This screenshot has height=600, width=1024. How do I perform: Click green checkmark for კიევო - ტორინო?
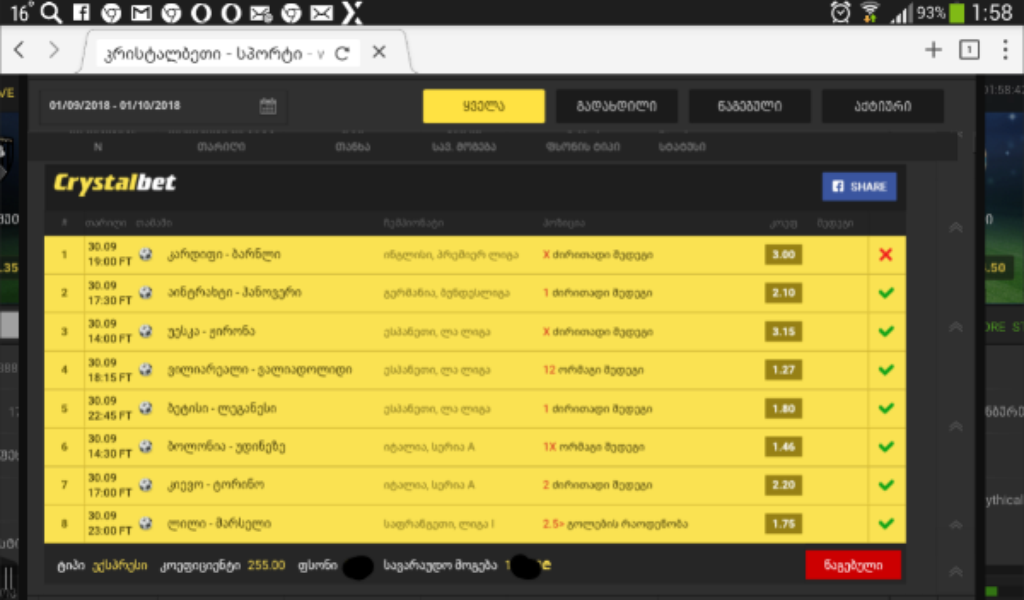click(x=886, y=485)
